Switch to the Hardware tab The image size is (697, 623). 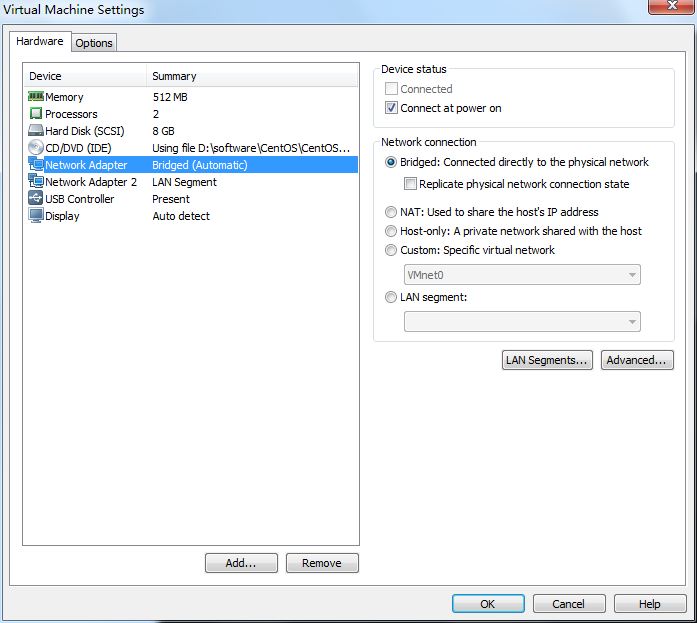coord(40,41)
